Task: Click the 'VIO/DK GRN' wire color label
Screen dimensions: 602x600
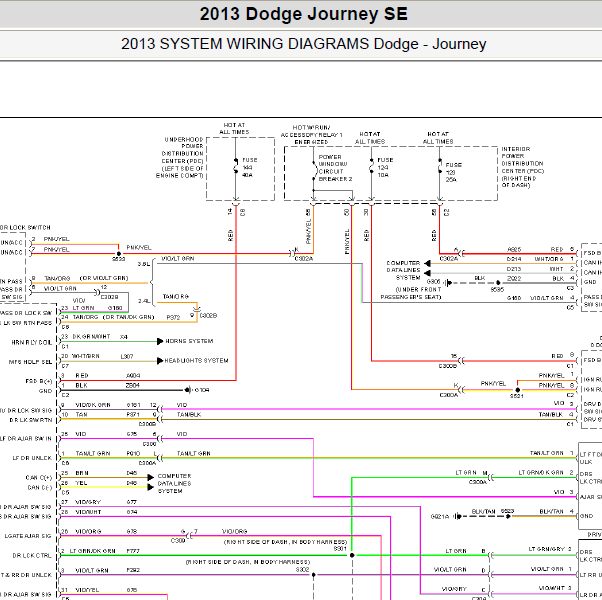Action: coord(93,405)
